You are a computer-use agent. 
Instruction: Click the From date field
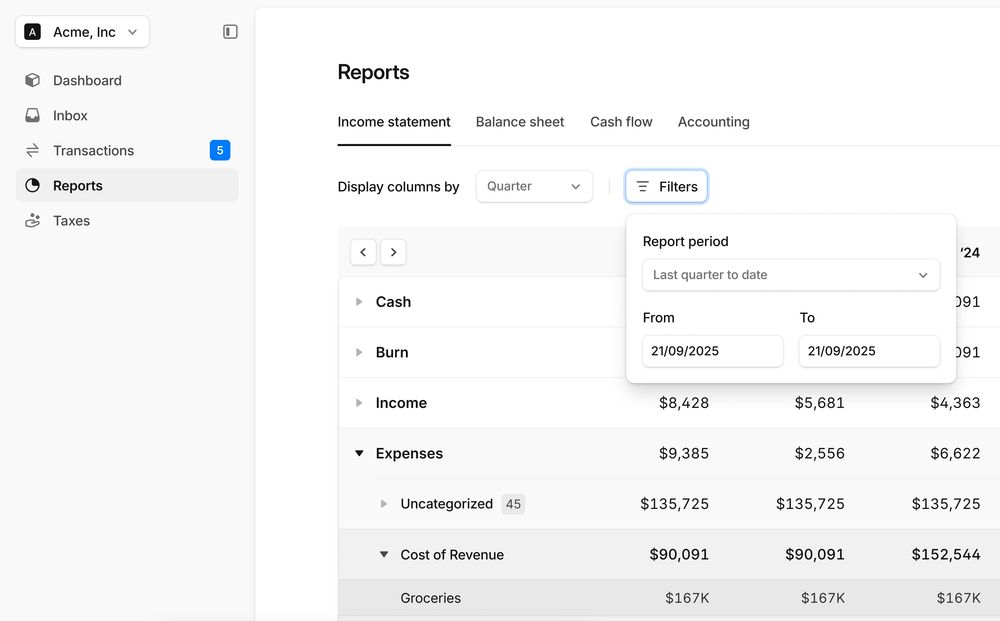(x=712, y=351)
